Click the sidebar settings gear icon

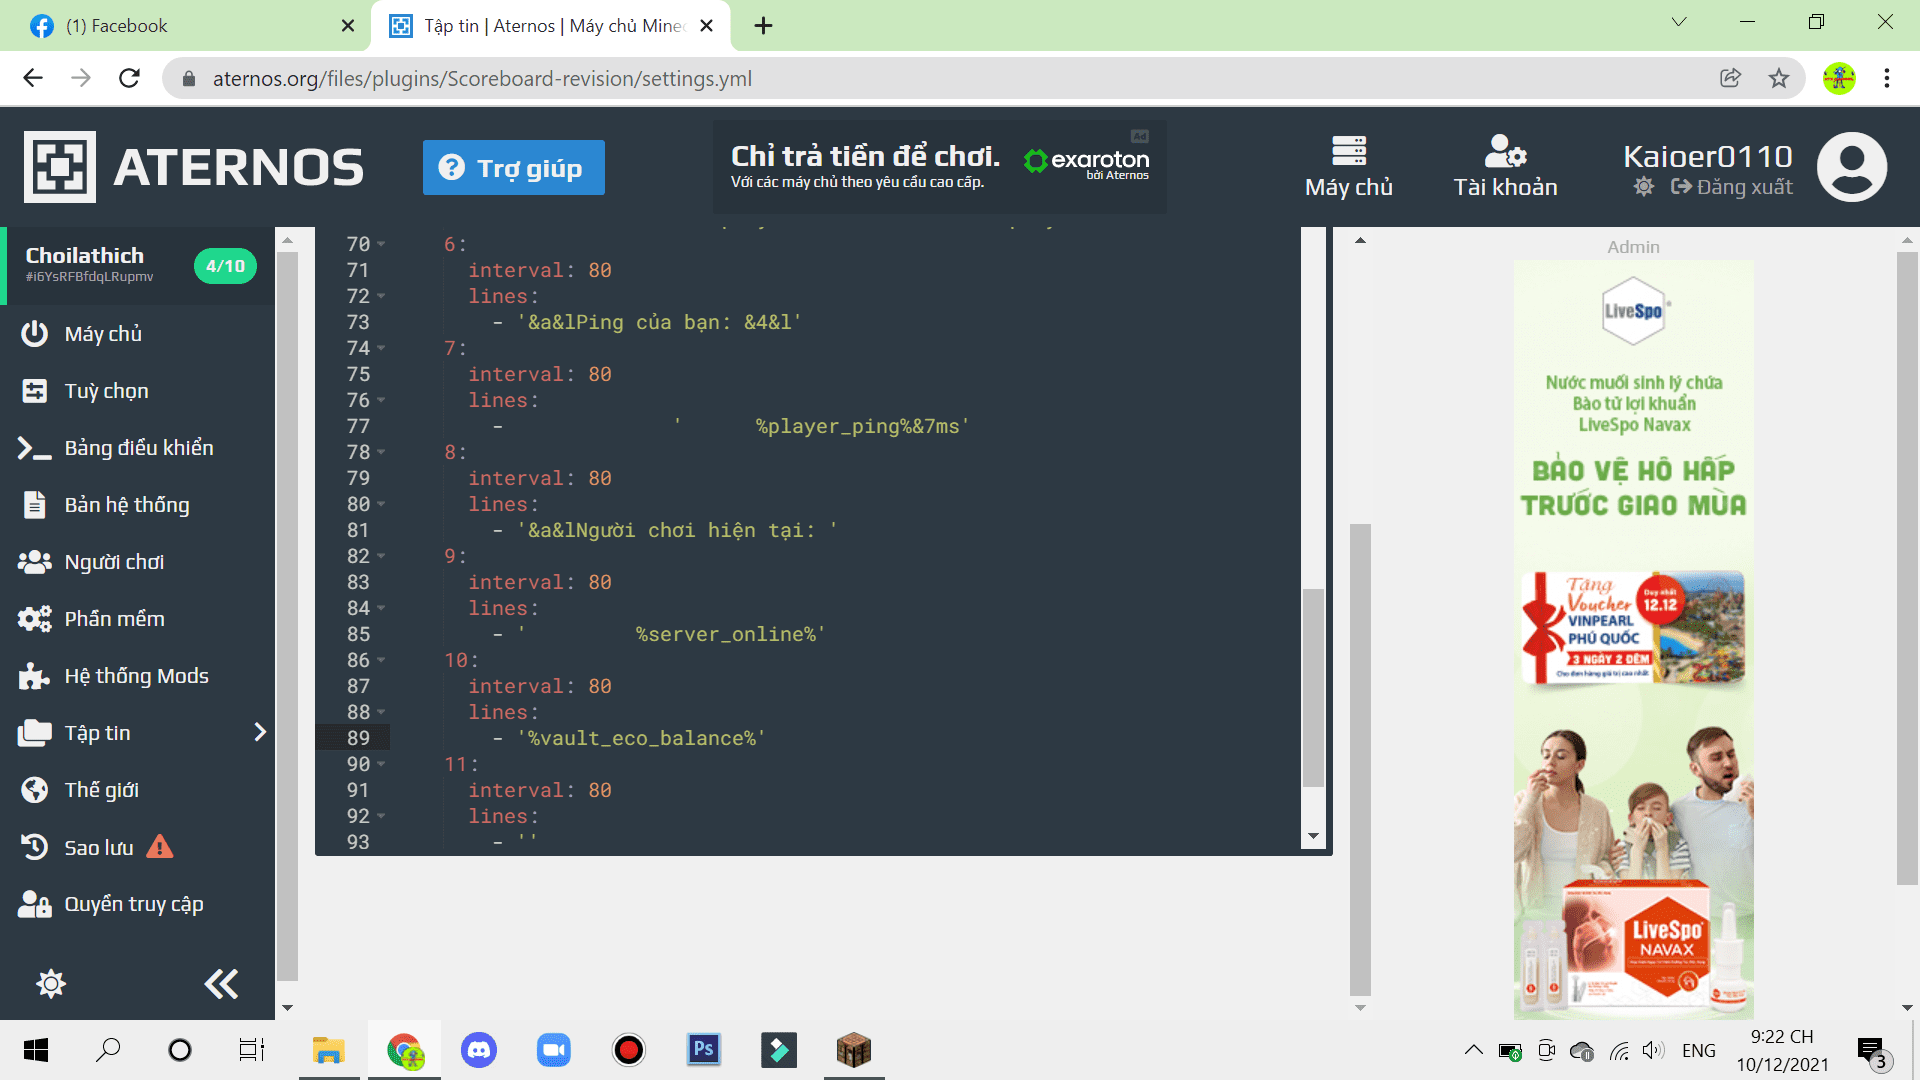[x=51, y=984]
